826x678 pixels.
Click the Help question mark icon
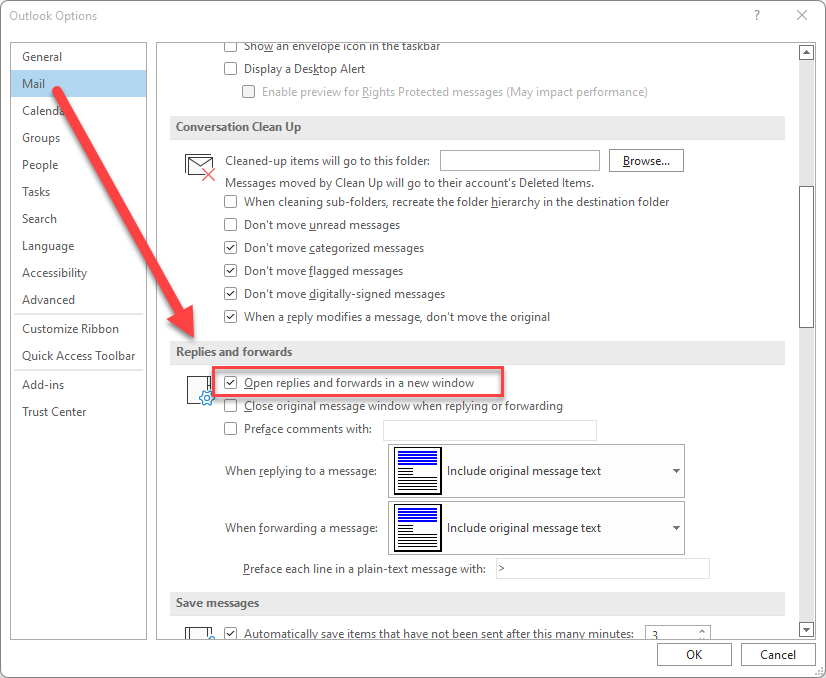click(757, 15)
